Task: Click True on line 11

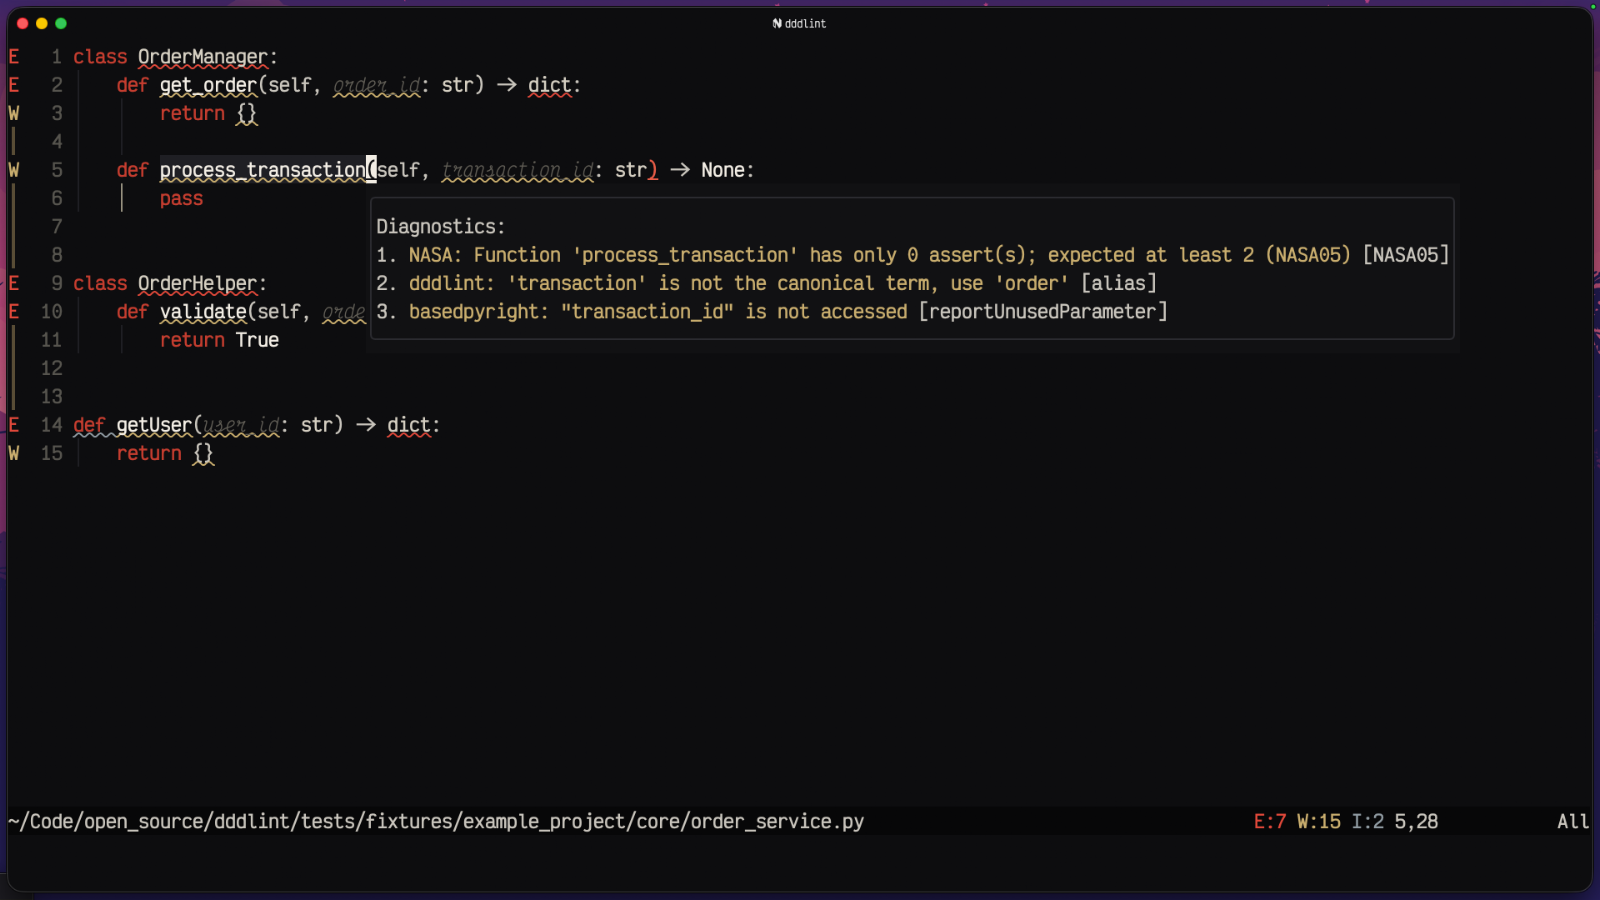Action: 257,340
